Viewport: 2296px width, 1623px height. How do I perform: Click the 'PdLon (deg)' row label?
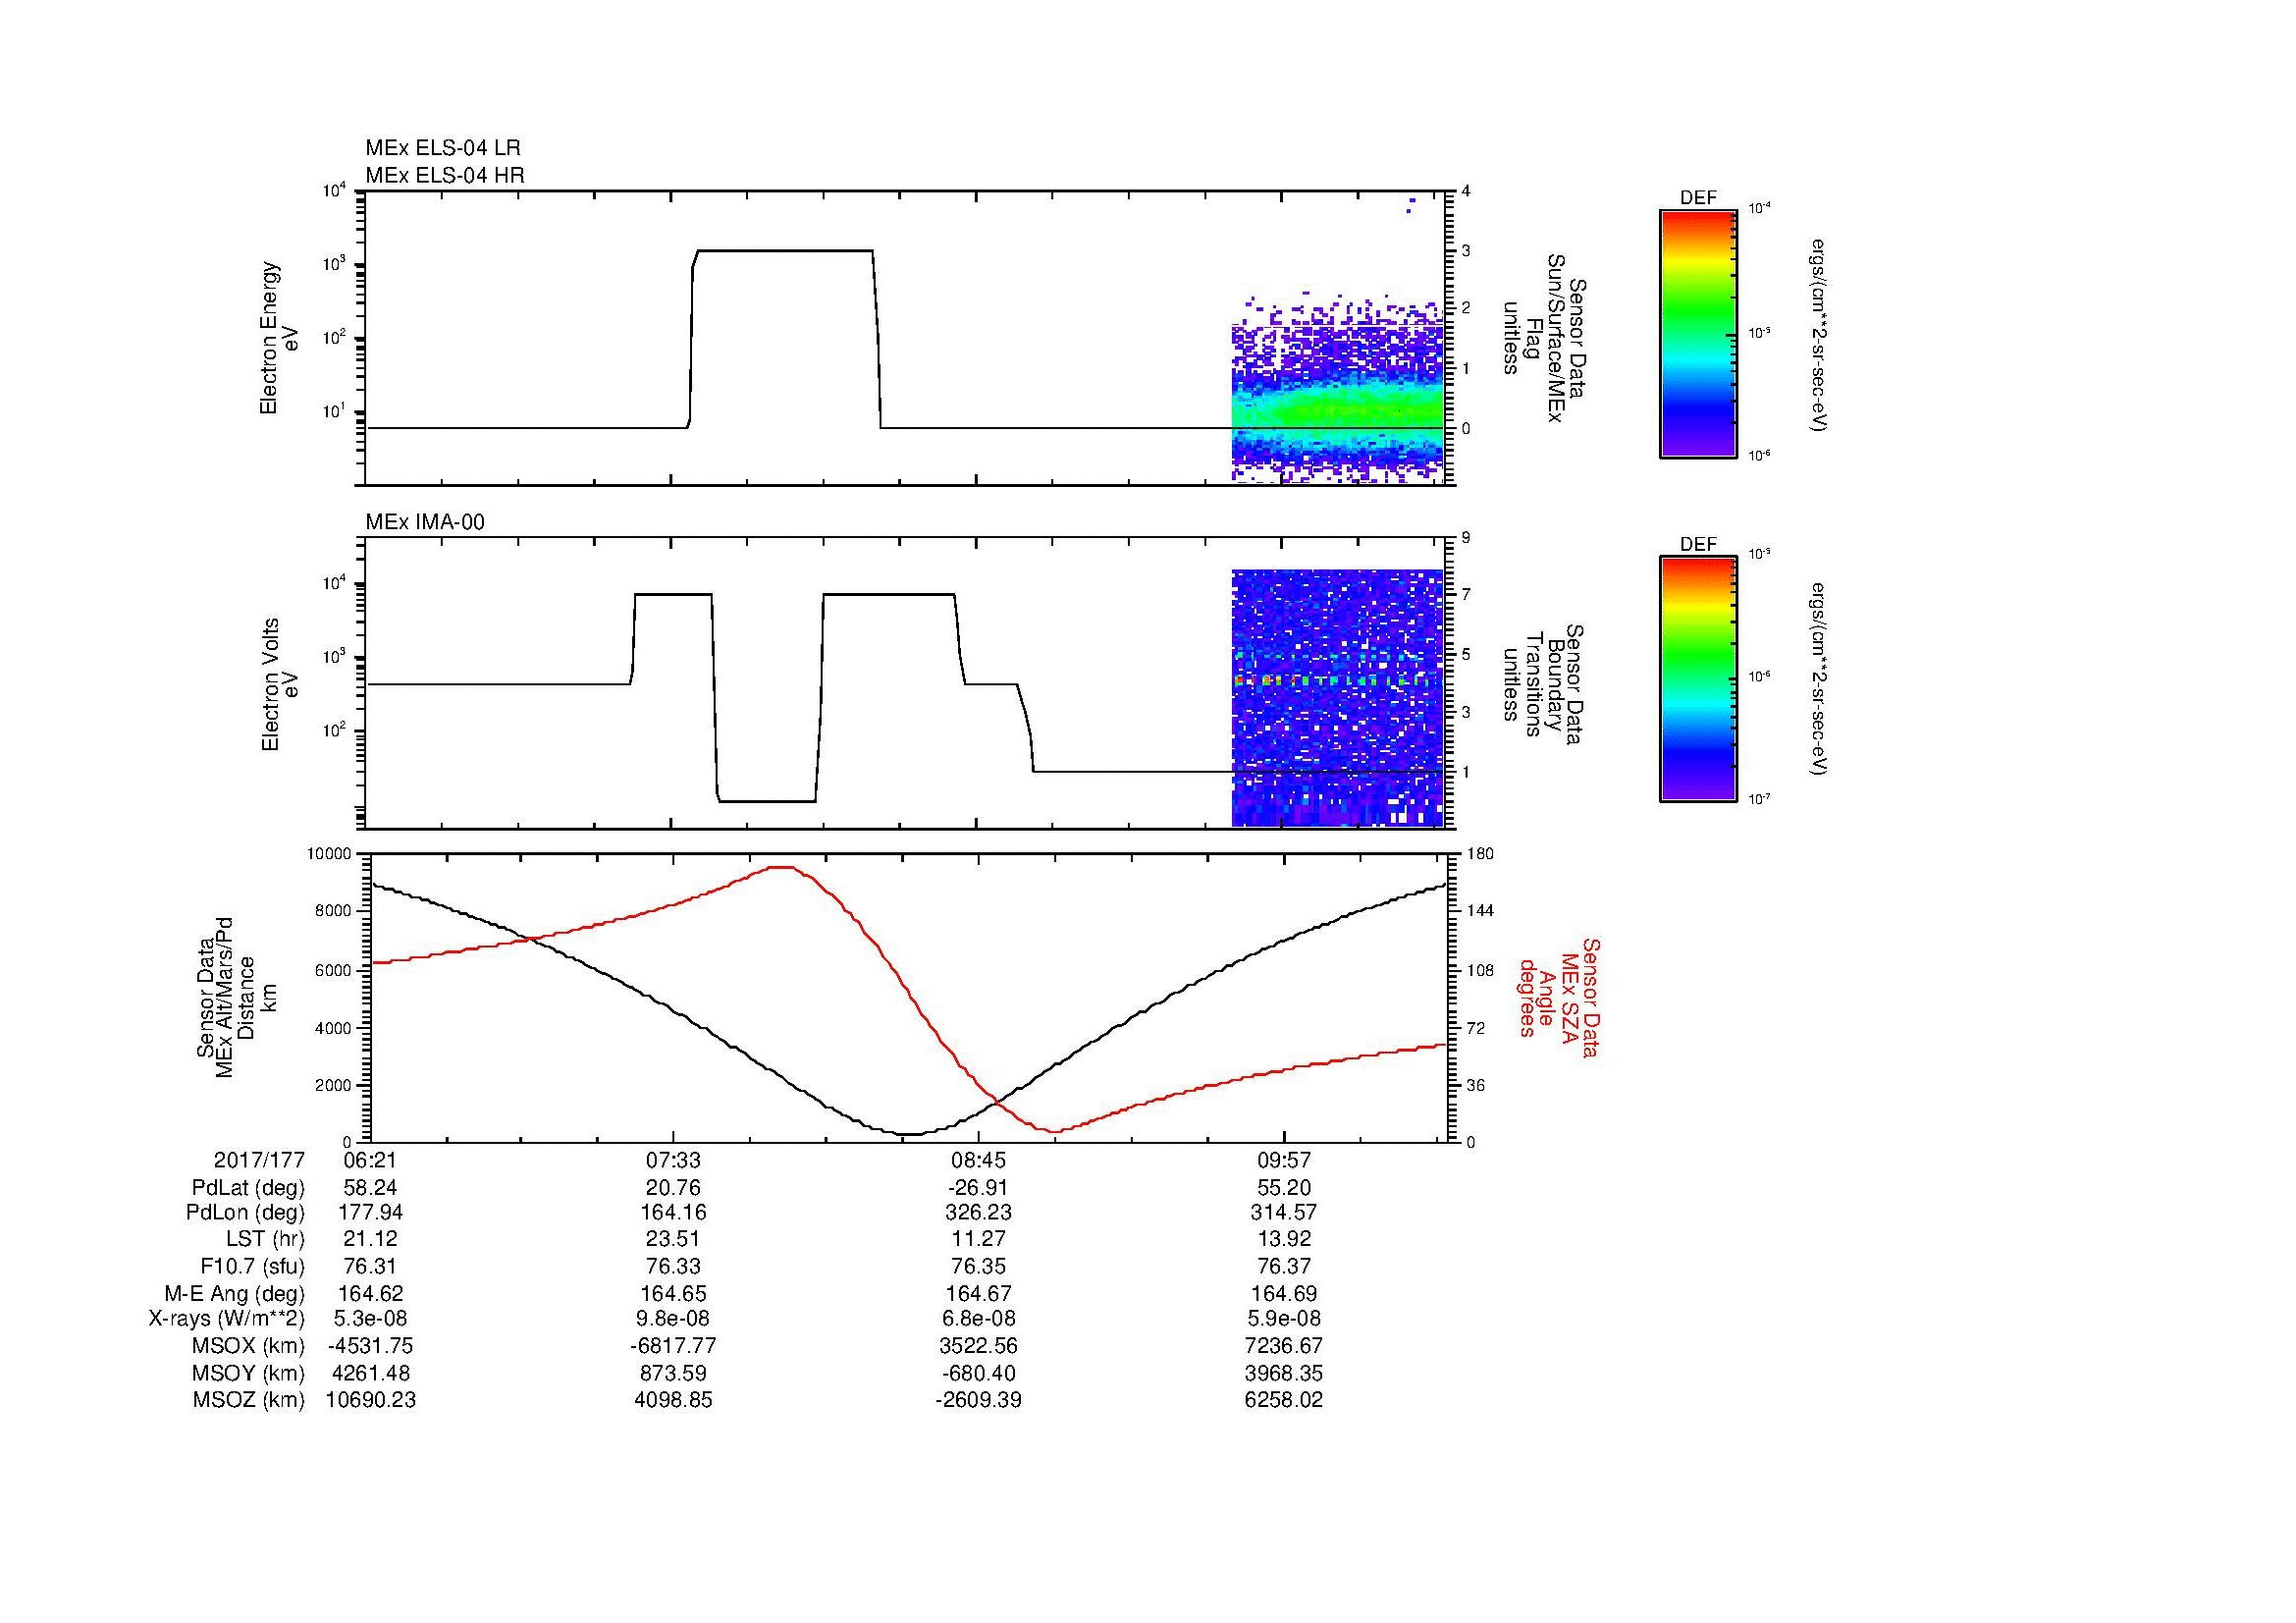(x=245, y=1213)
